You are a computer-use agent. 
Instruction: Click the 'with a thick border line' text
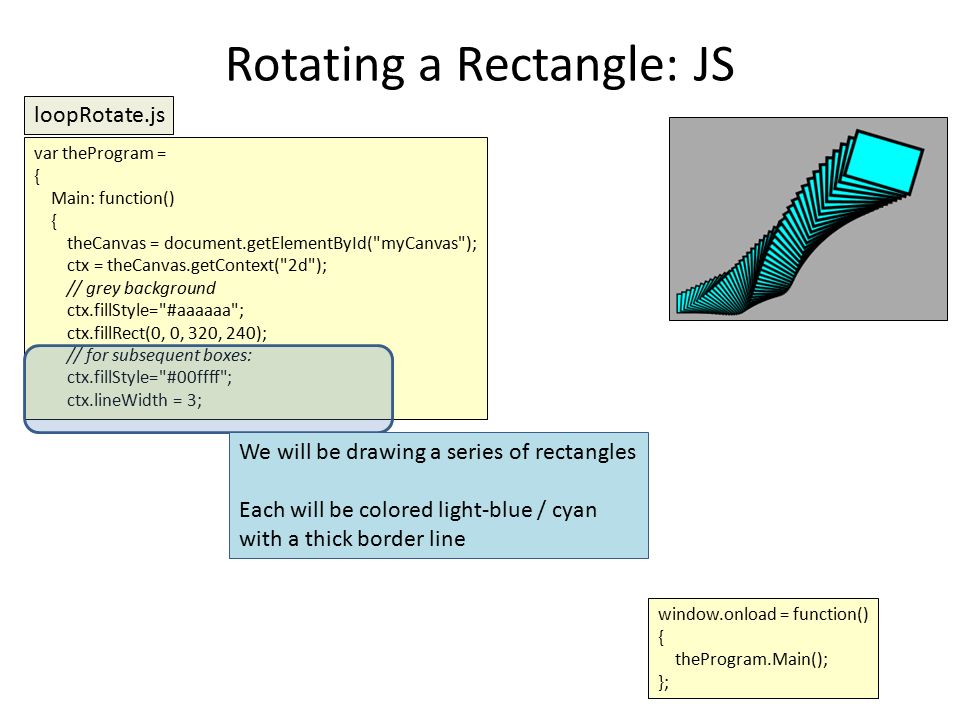pyautogui.click(x=352, y=539)
